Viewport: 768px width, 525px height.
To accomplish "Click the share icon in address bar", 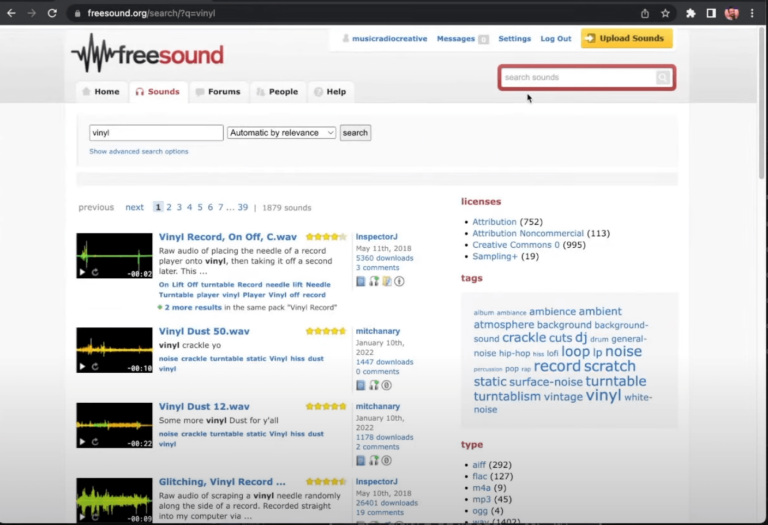I will click(x=645, y=13).
